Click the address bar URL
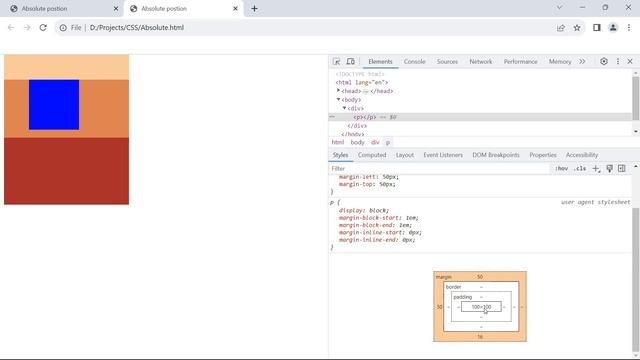Viewport: 640px width, 360px height. [x=137, y=28]
